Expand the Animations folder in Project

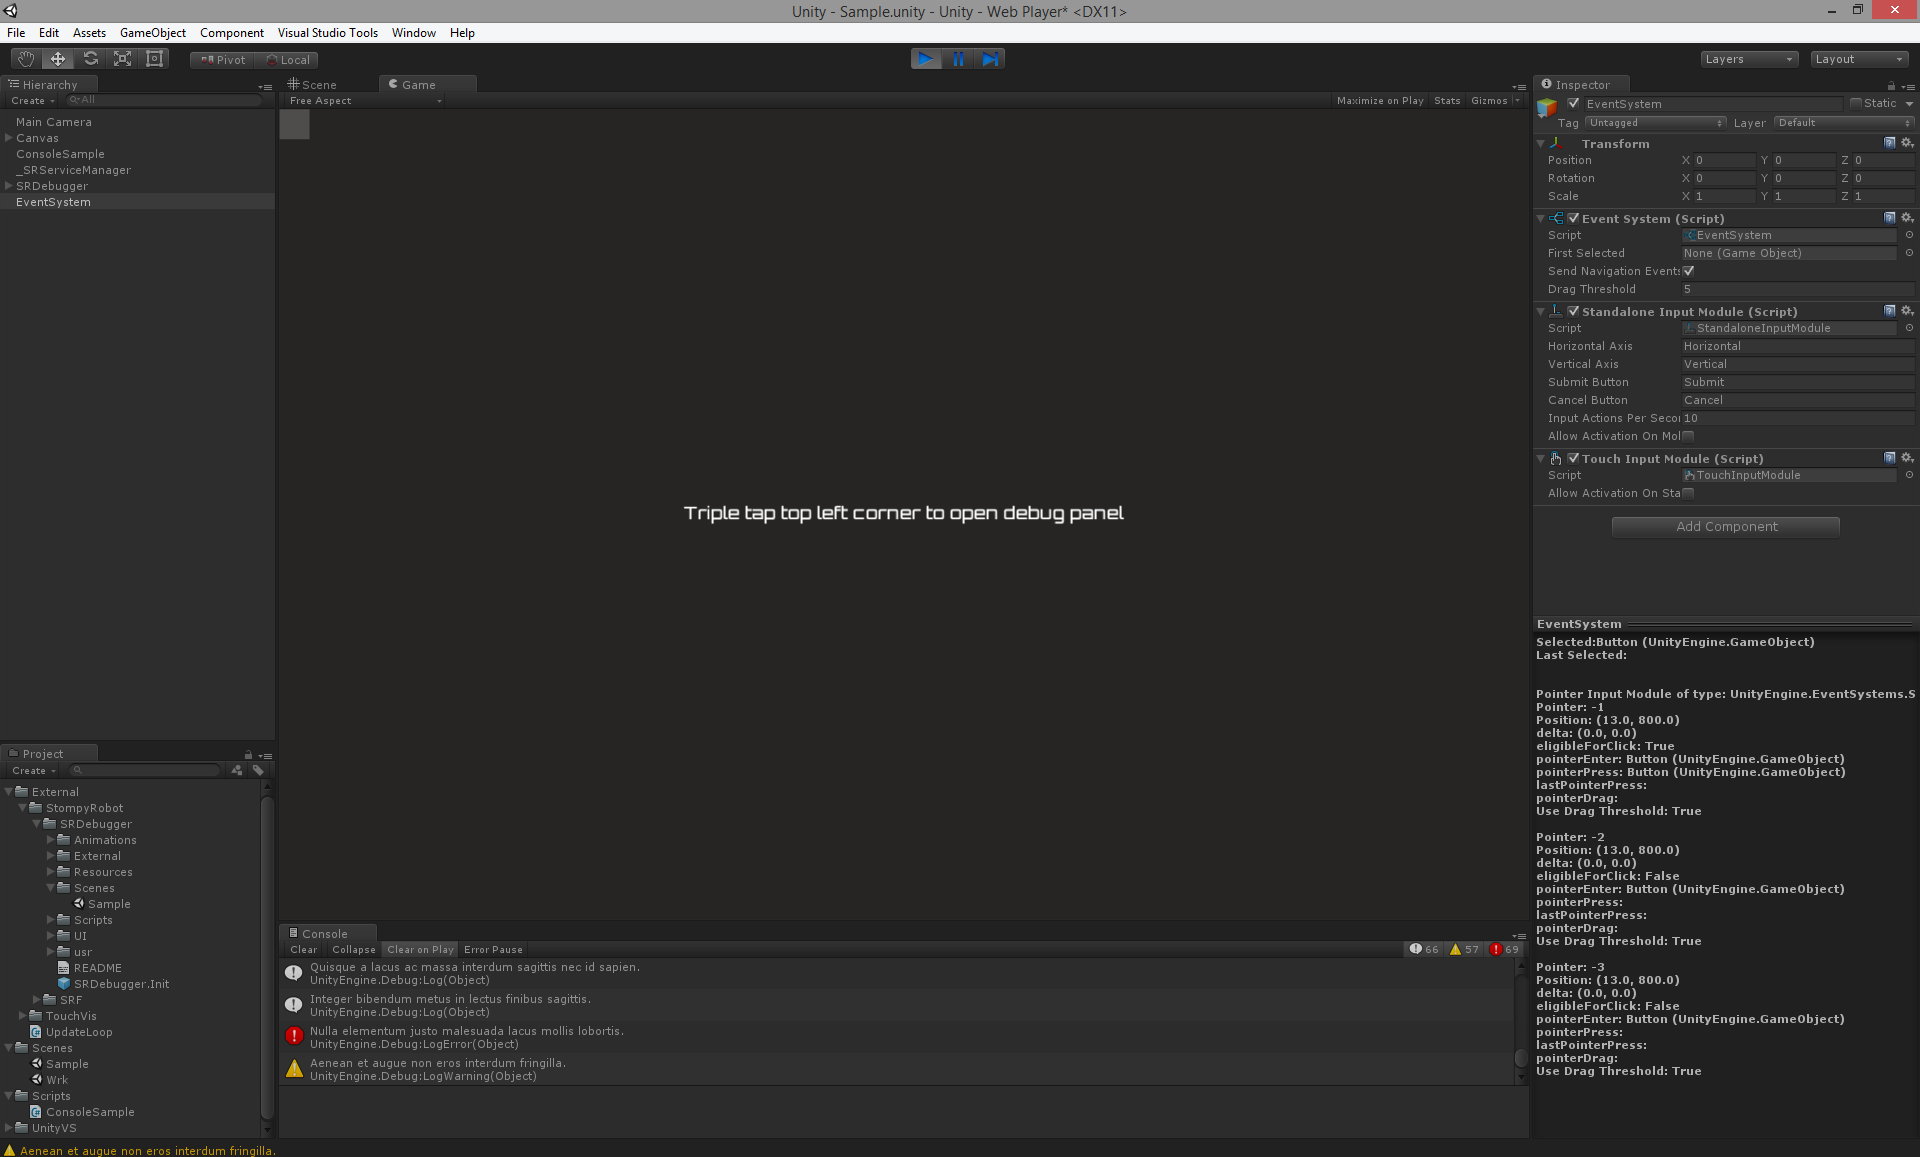(x=50, y=840)
